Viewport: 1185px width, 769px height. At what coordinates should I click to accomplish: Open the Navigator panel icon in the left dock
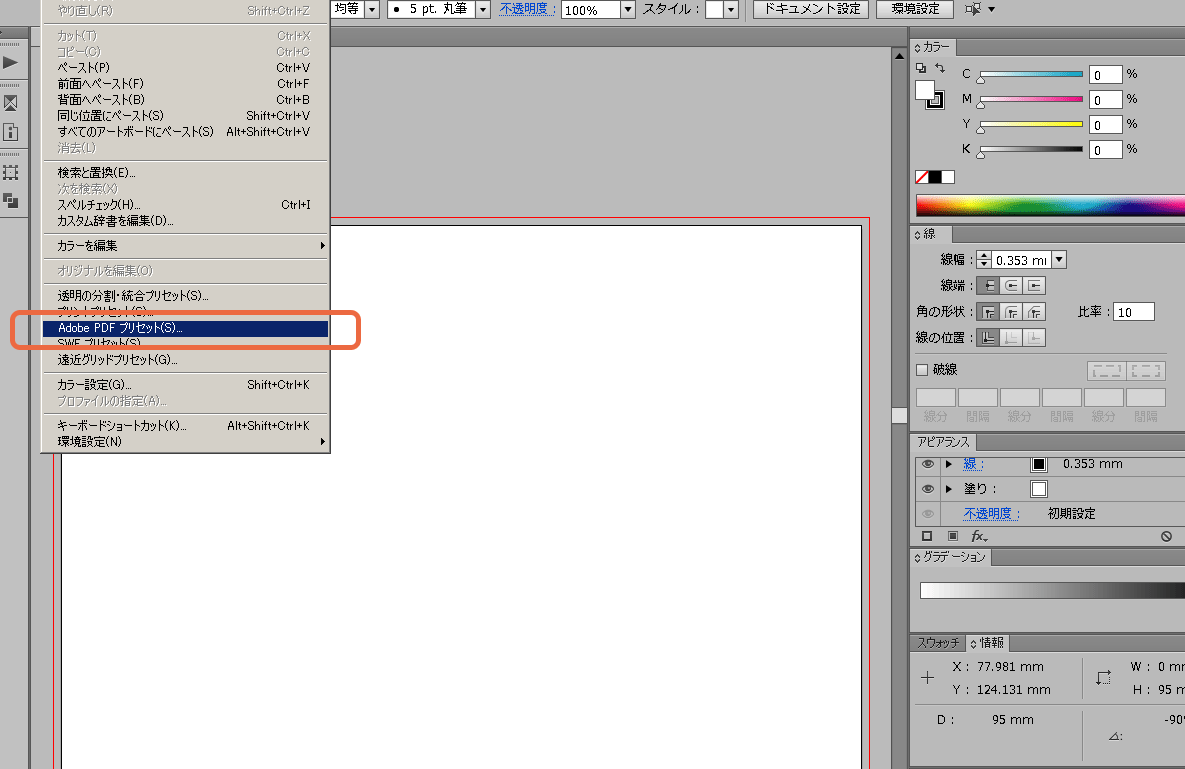11,103
